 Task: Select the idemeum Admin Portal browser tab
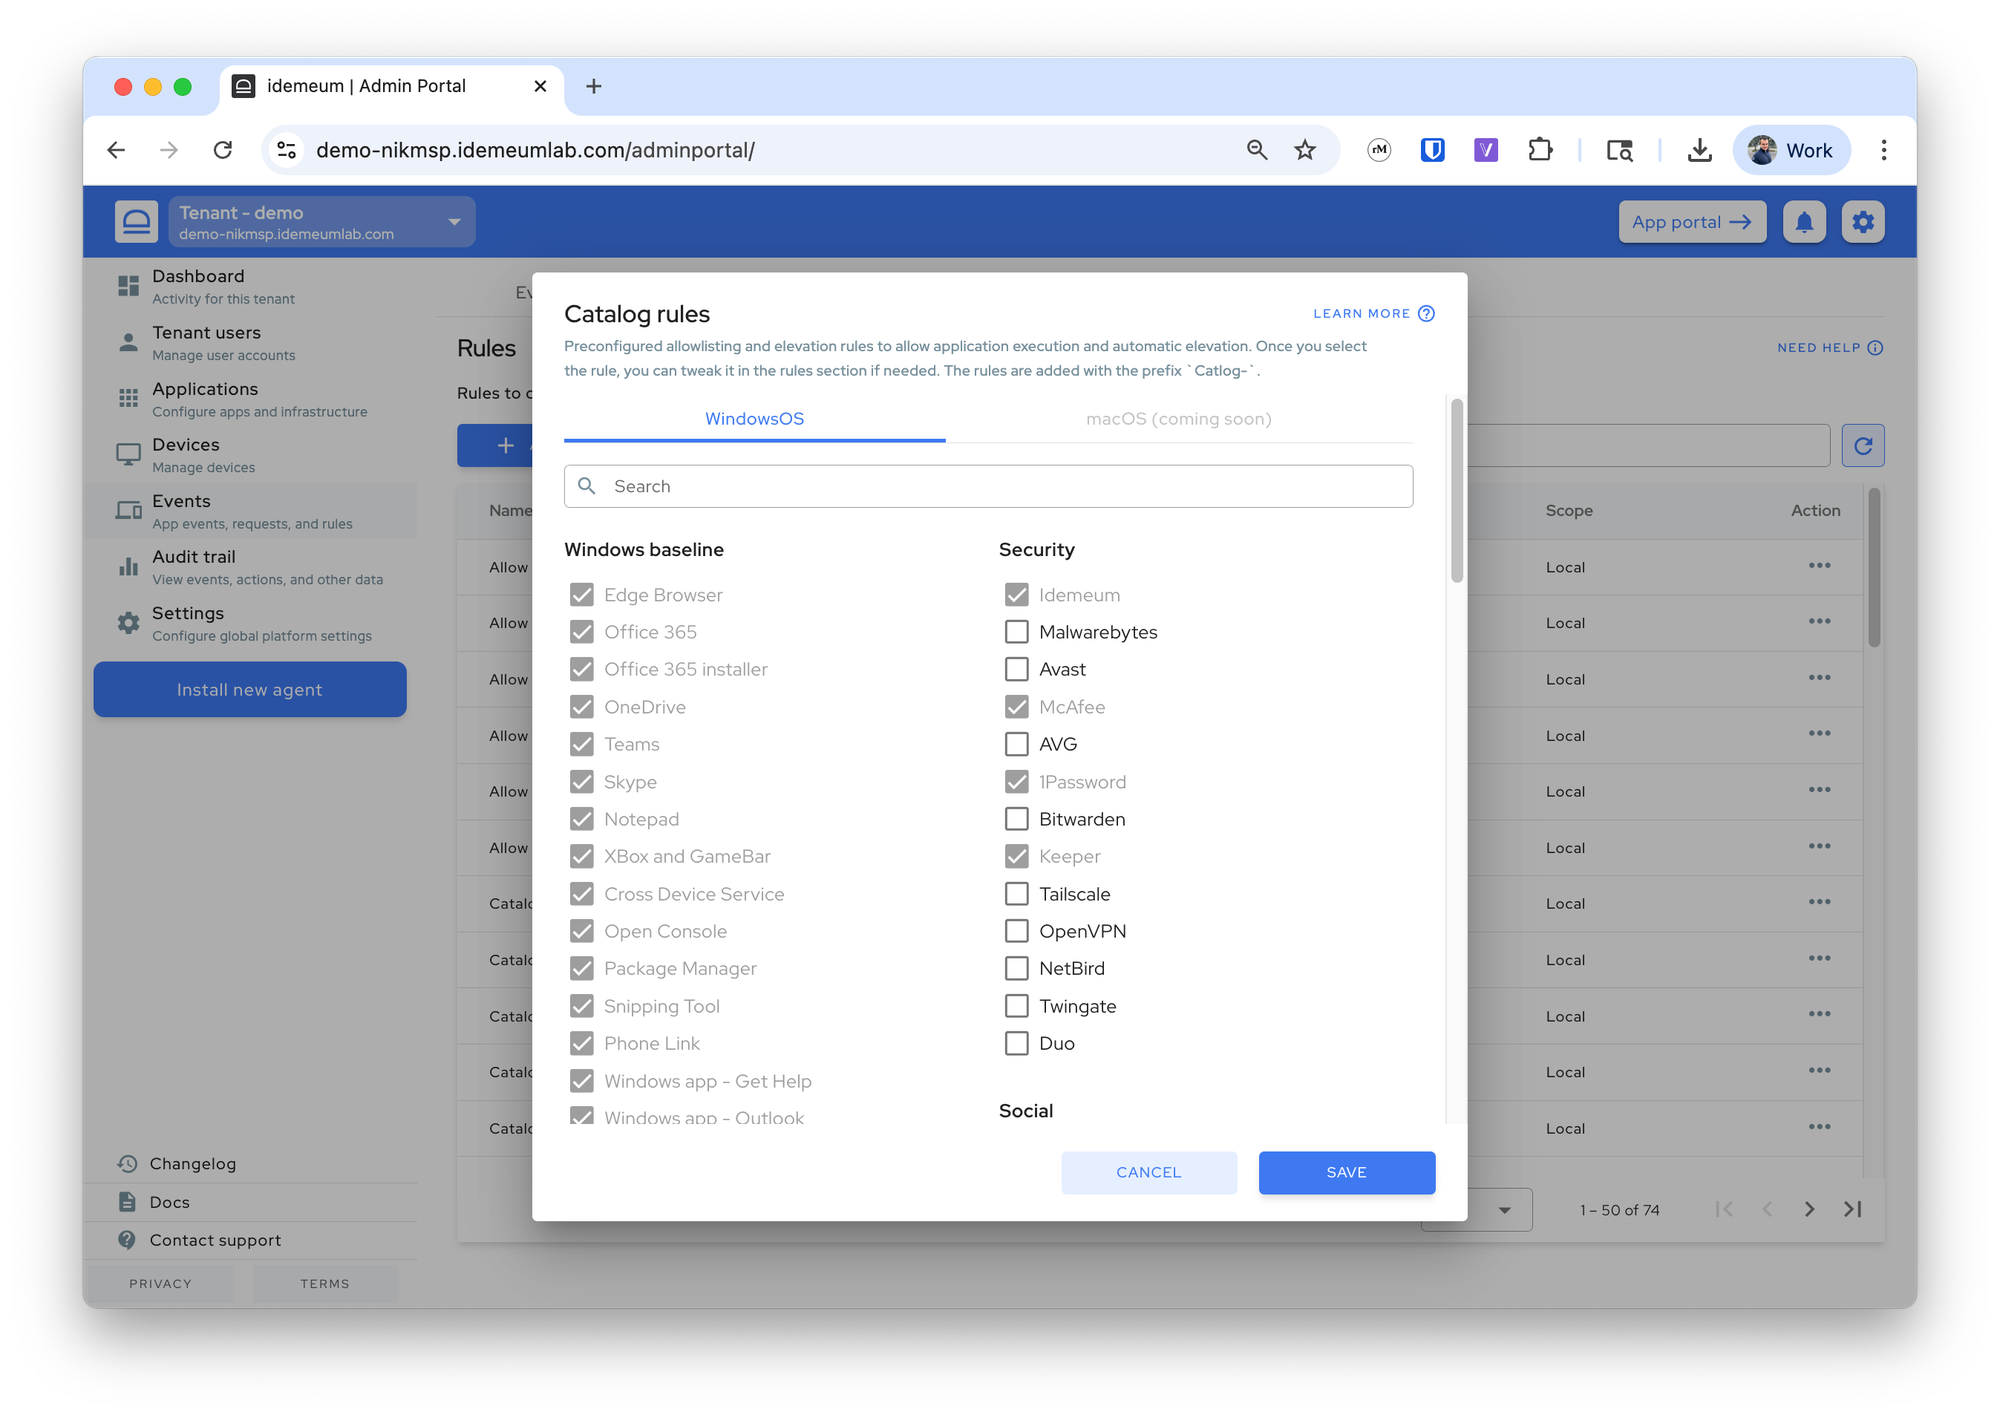391,87
